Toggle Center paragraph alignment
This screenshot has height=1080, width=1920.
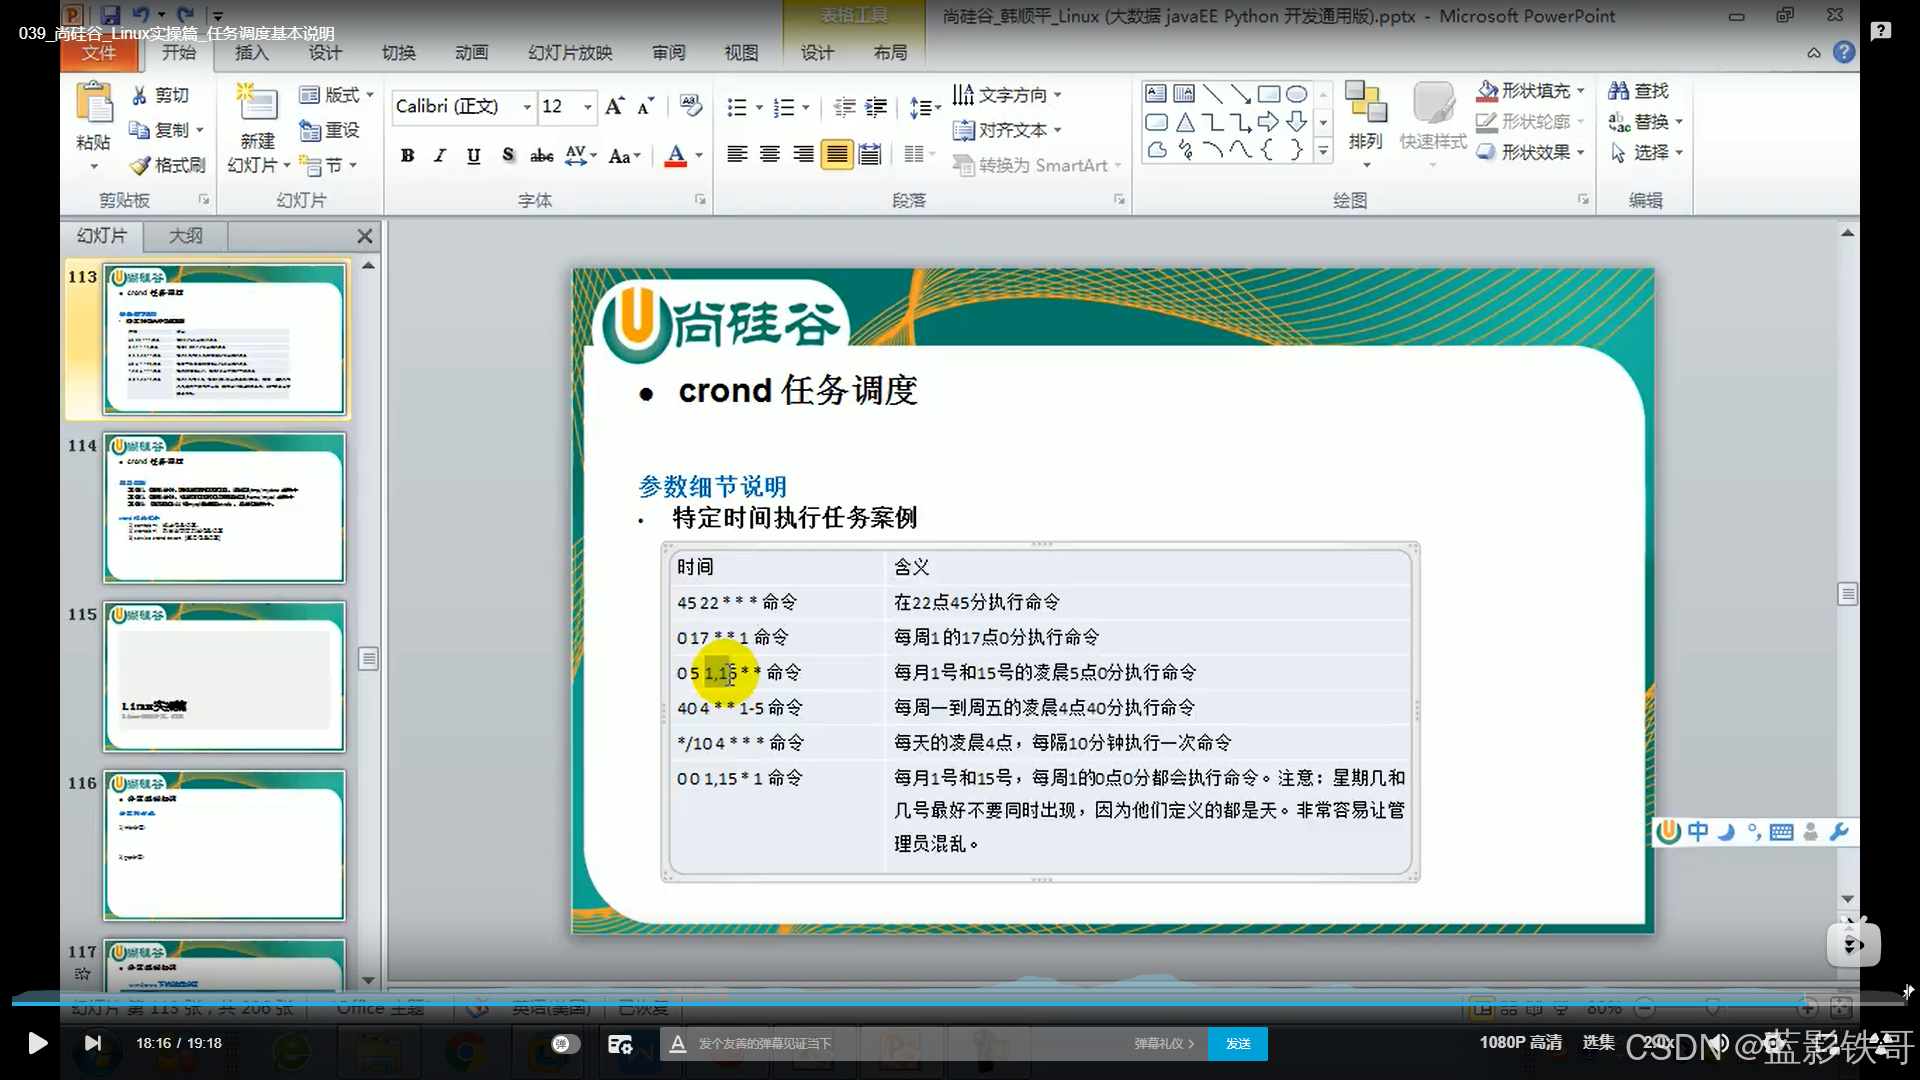pyautogui.click(x=770, y=154)
